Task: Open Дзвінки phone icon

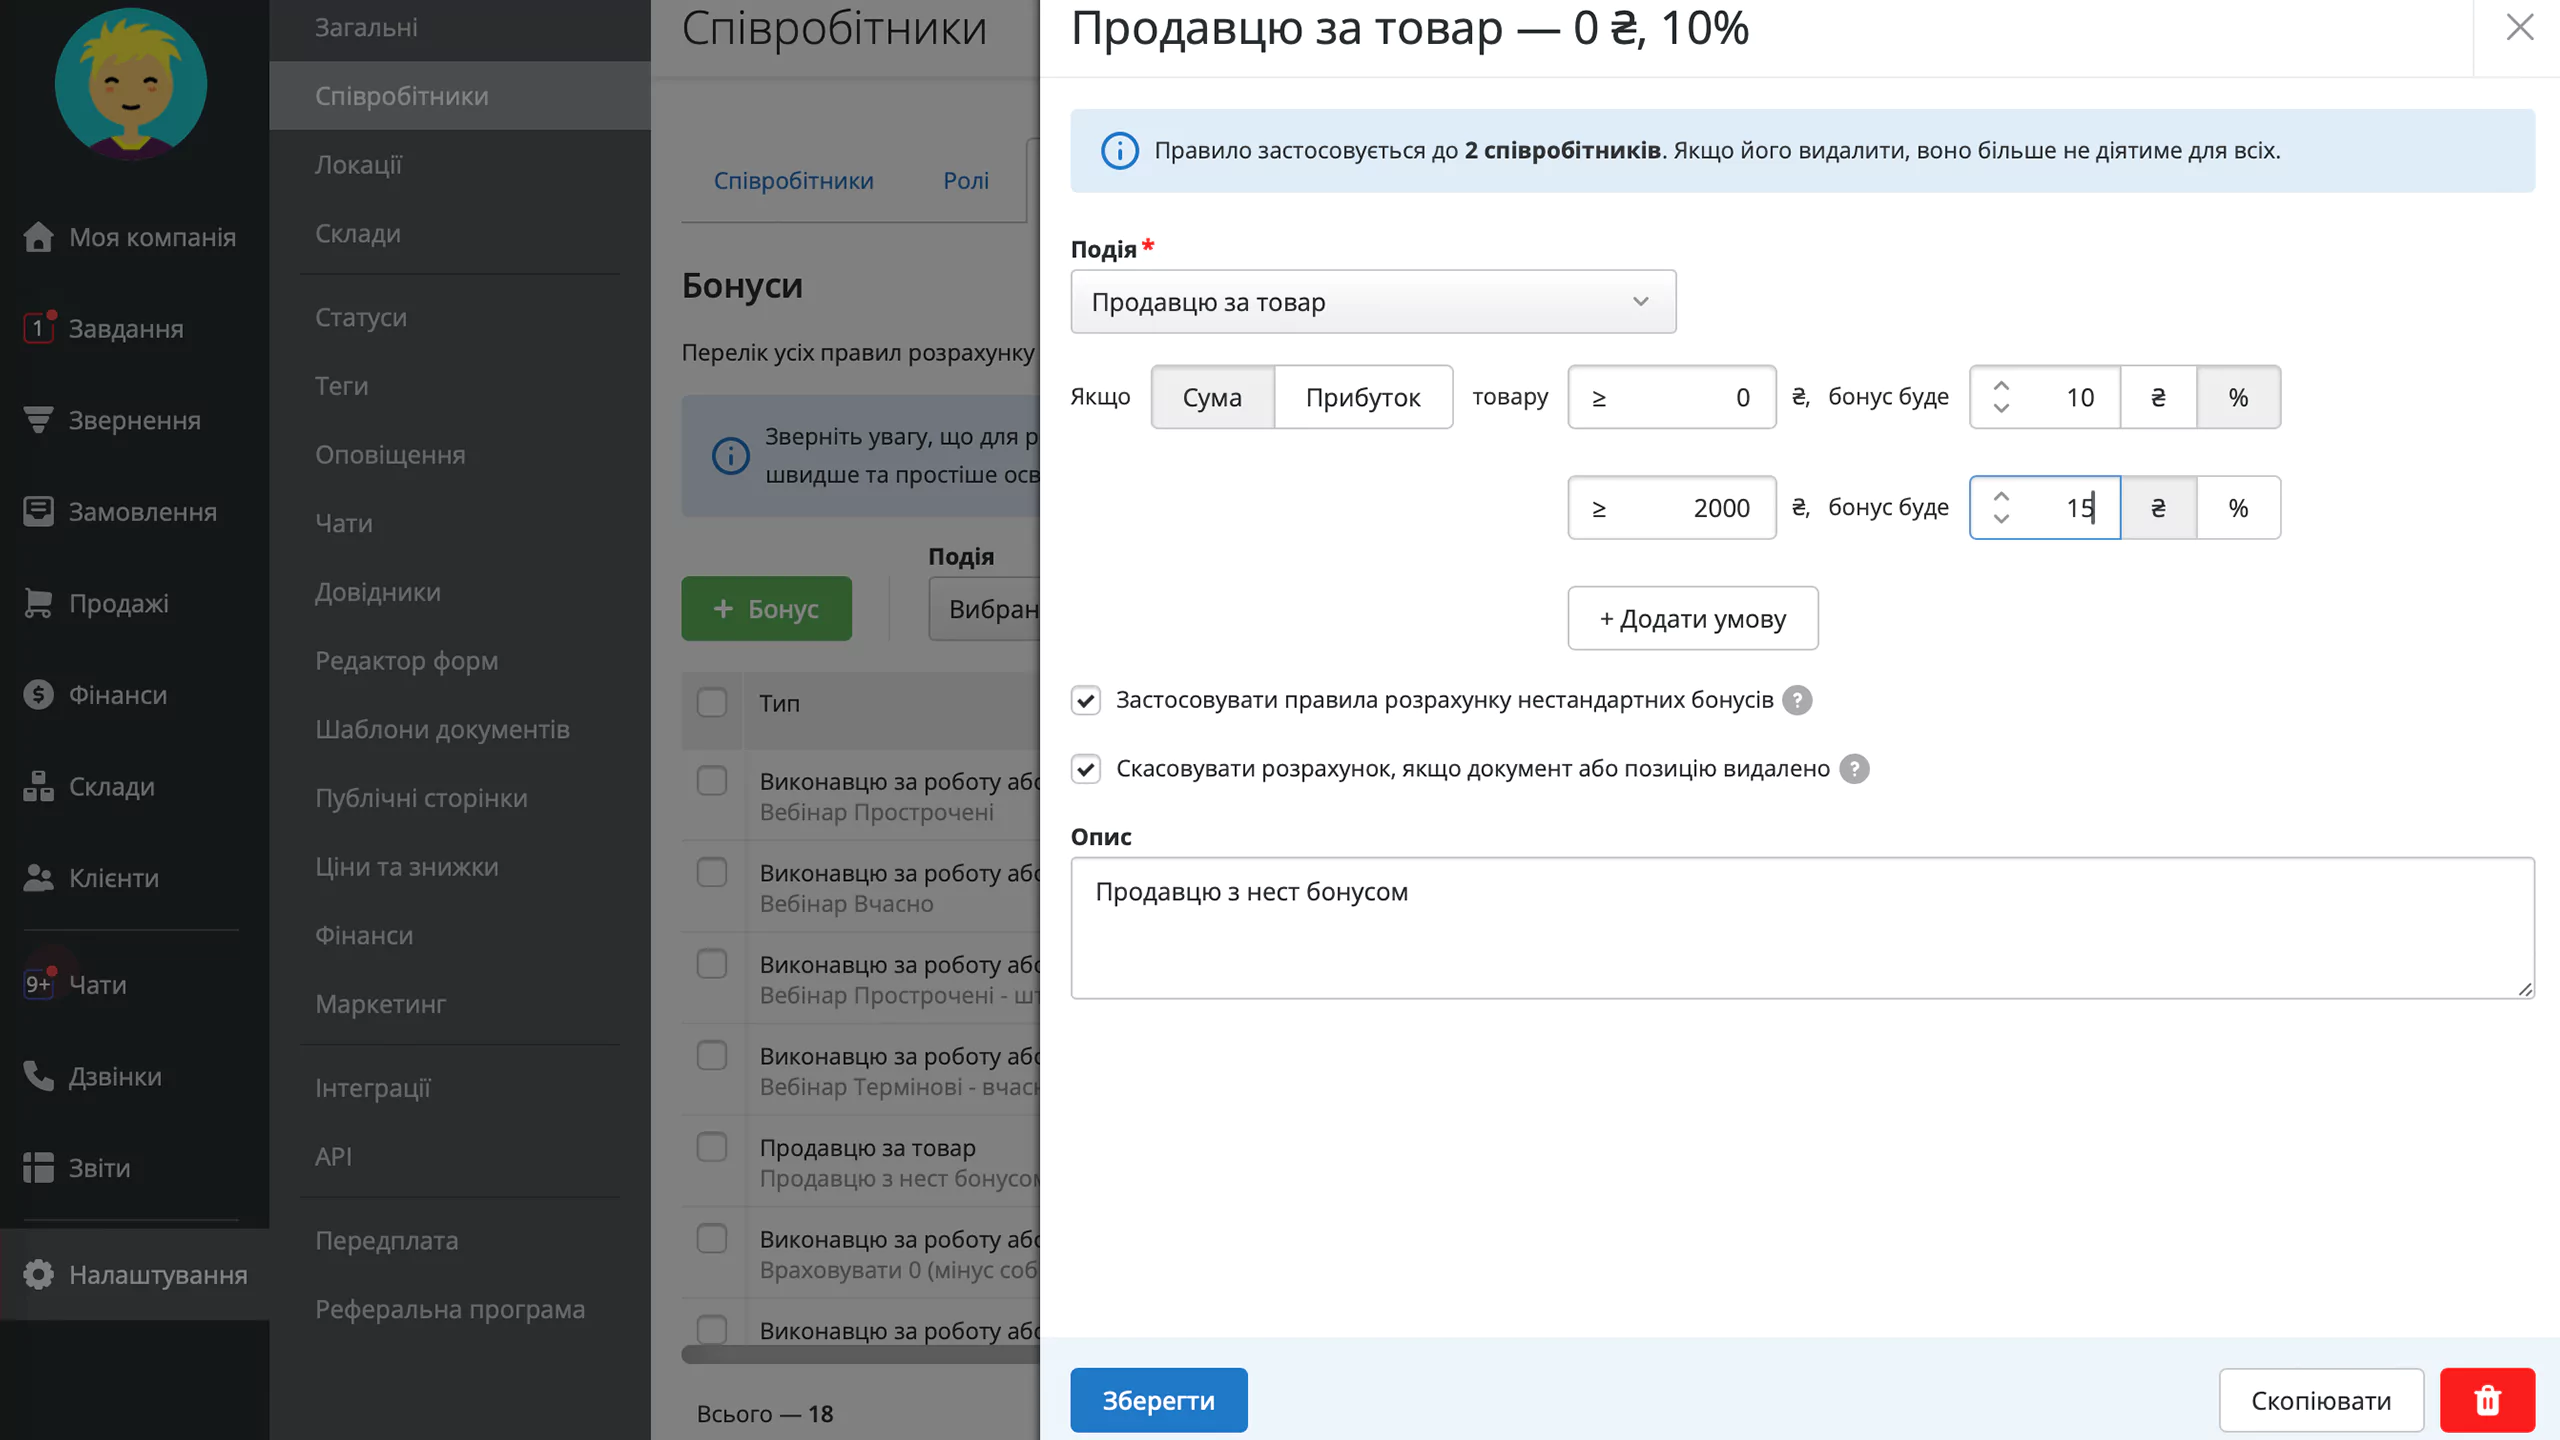Action: (38, 1076)
